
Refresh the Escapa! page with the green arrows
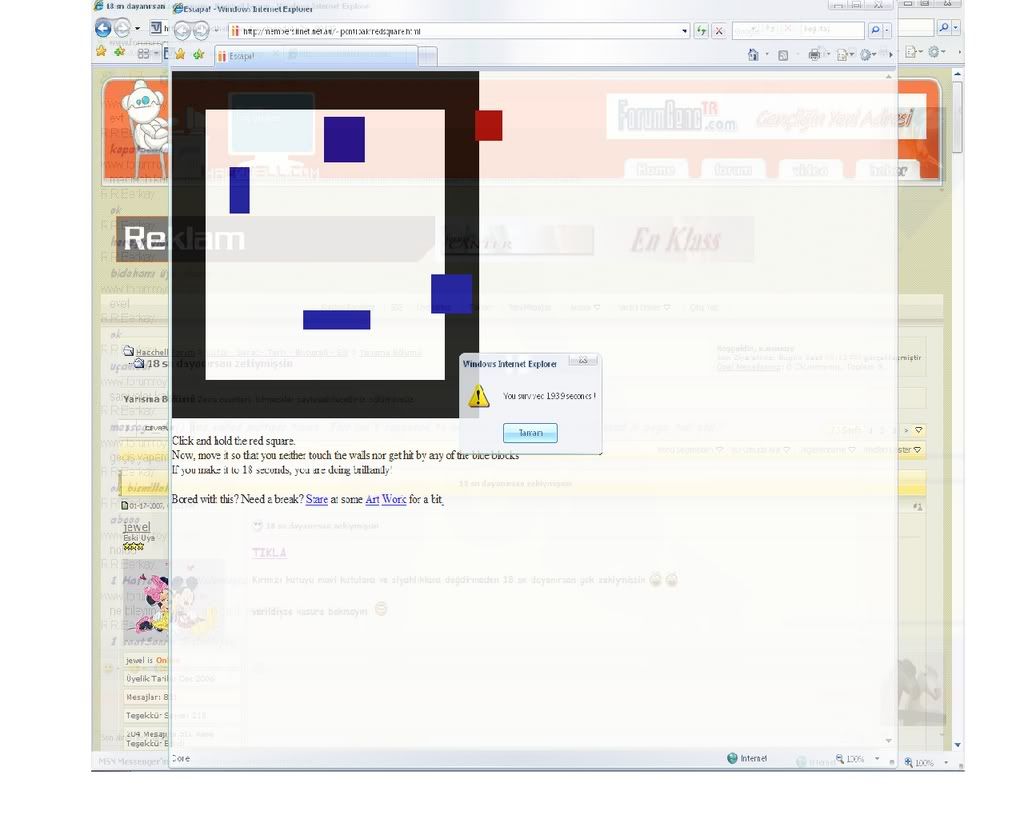pos(701,31)
